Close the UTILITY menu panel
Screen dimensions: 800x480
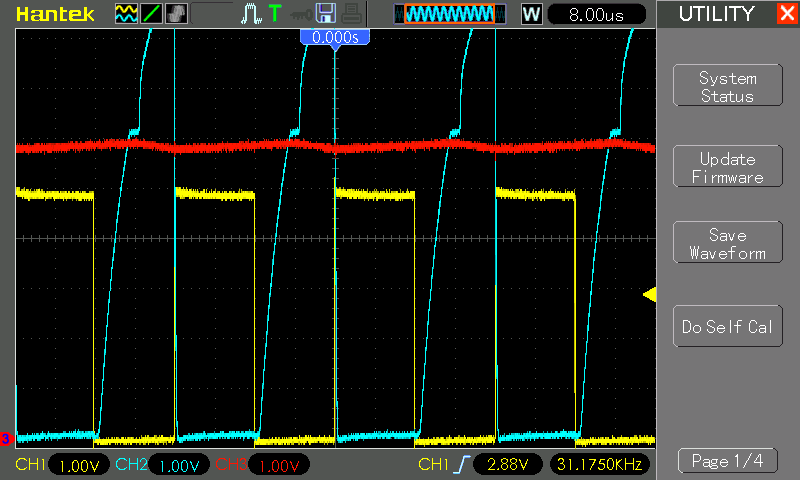(786, 14)
